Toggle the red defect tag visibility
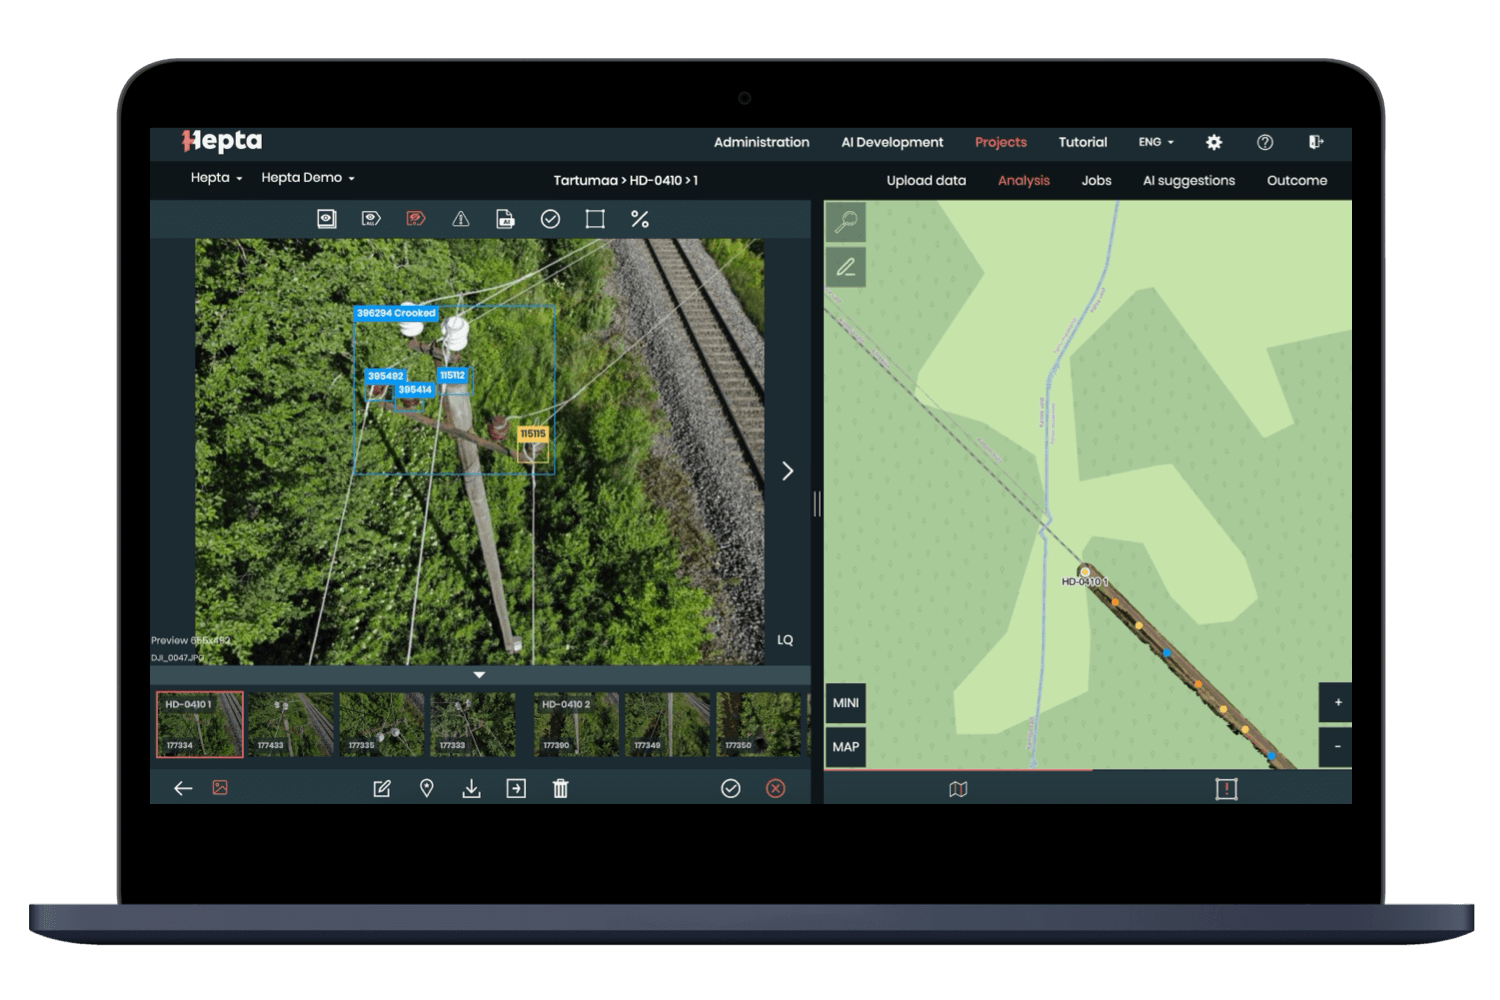This screenshot has height=1000, width=1500. point(413,218)
